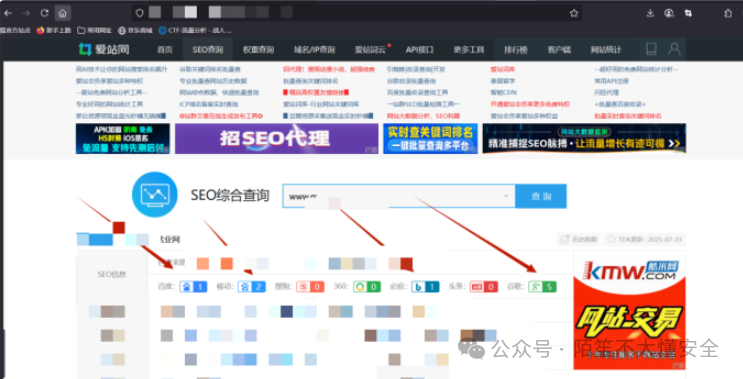Viewport: 743px width, 379px height.
Task: Open the 新手上路 Firefox bookmark
Action: pos(54,30)
